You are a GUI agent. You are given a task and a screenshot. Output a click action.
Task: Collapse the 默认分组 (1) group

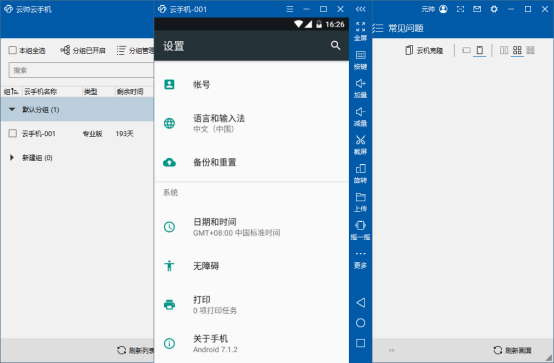(12, 110)
